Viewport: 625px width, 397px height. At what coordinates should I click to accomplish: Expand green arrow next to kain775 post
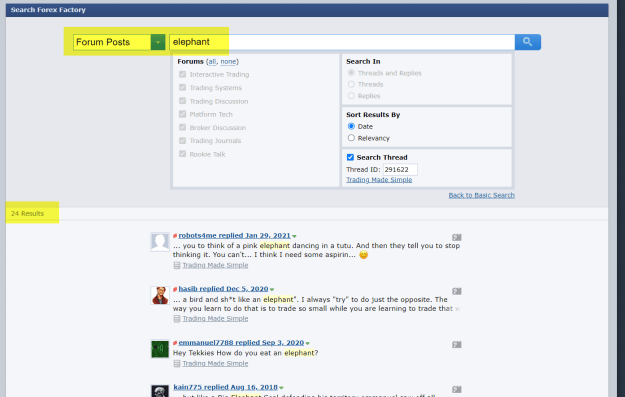click(281, 388)
